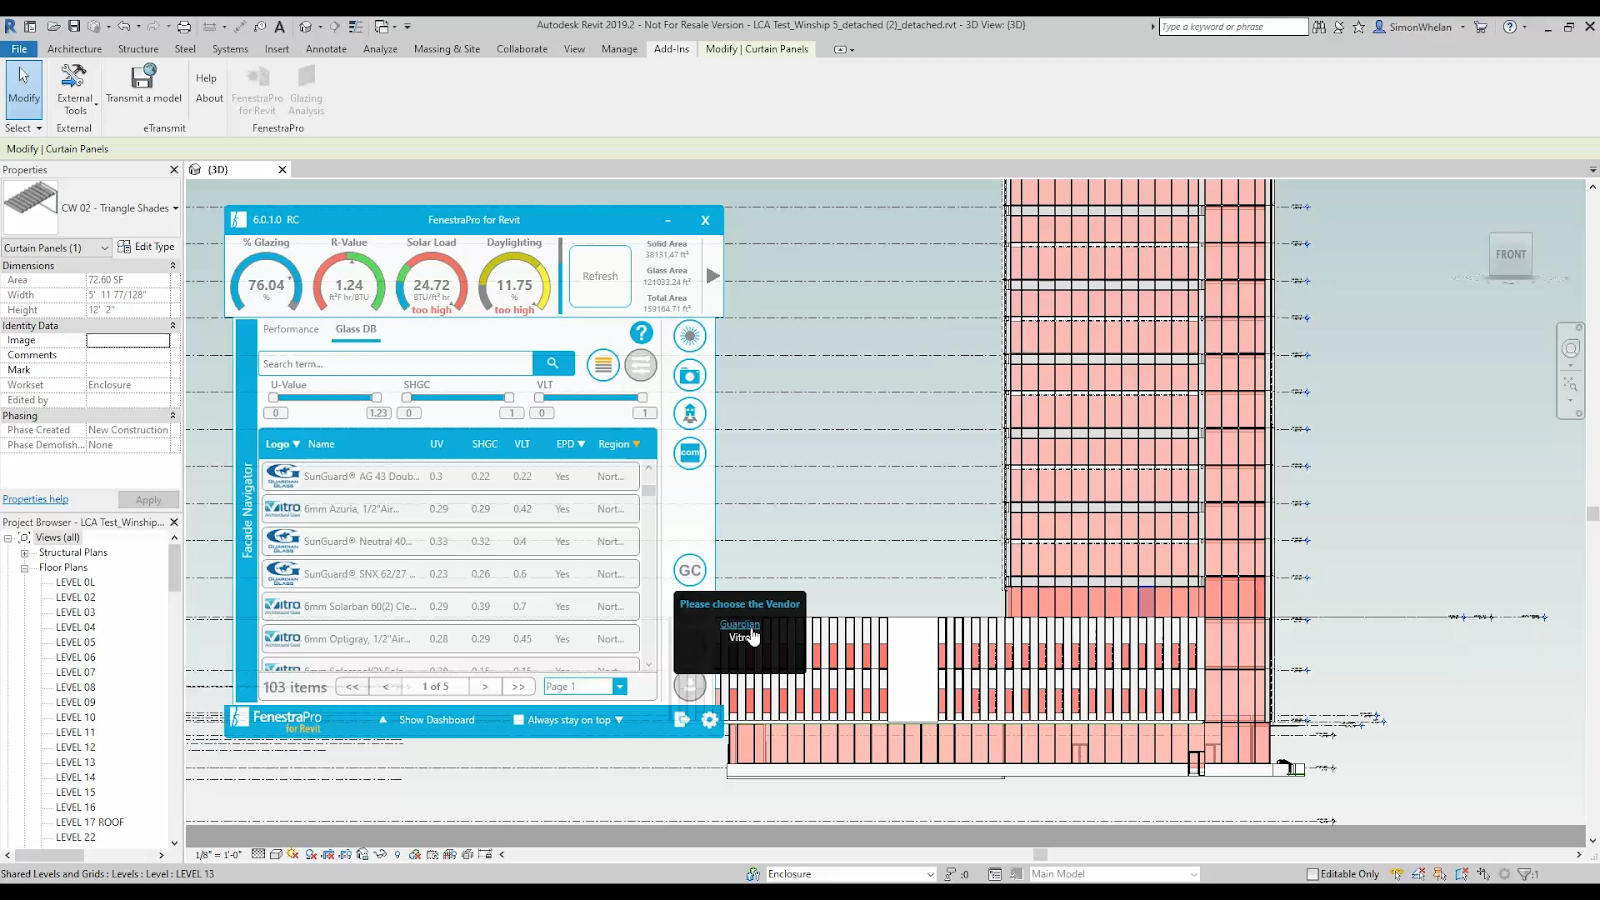Click the camera snapshot round button
Viewport: 1600px width, 900px height.
(689, 376)
